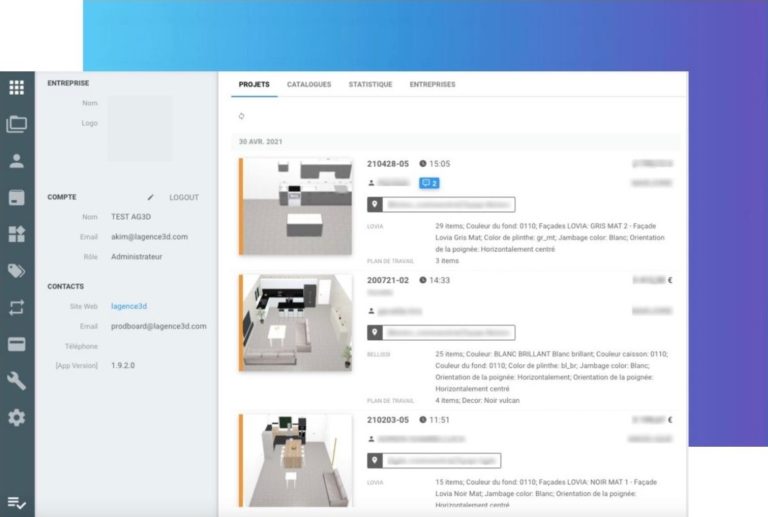Go to the Entreprises tab

click(x=432, y=85)
